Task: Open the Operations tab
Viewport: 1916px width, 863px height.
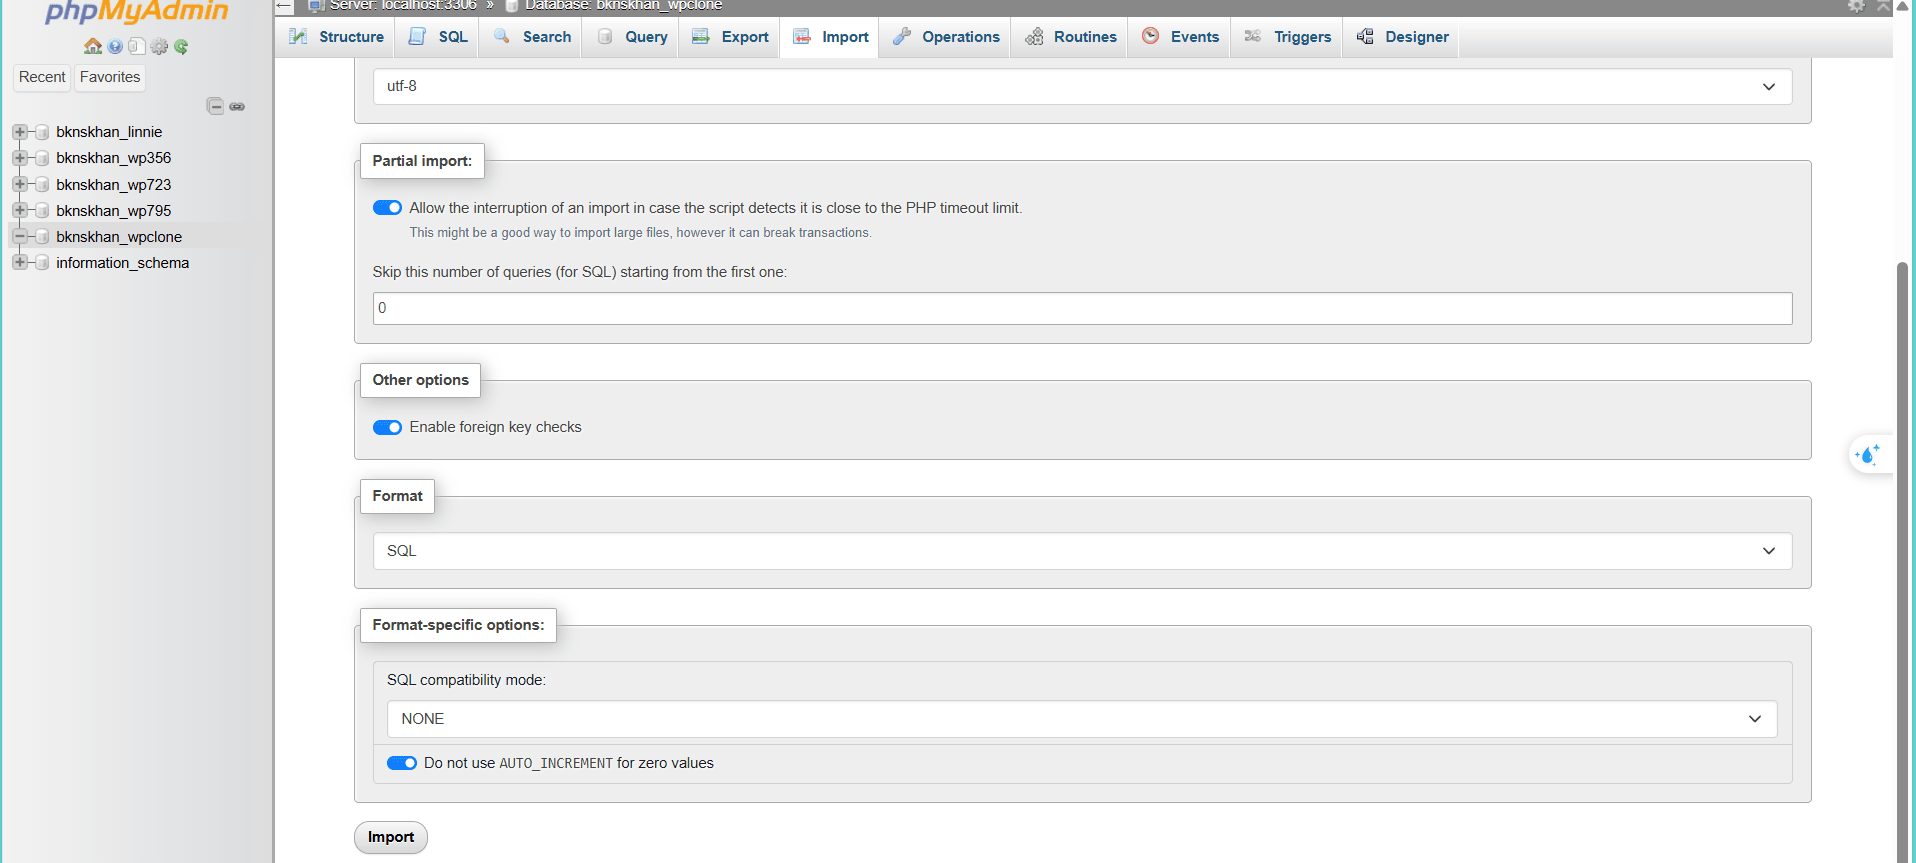Action: [946, 37]
